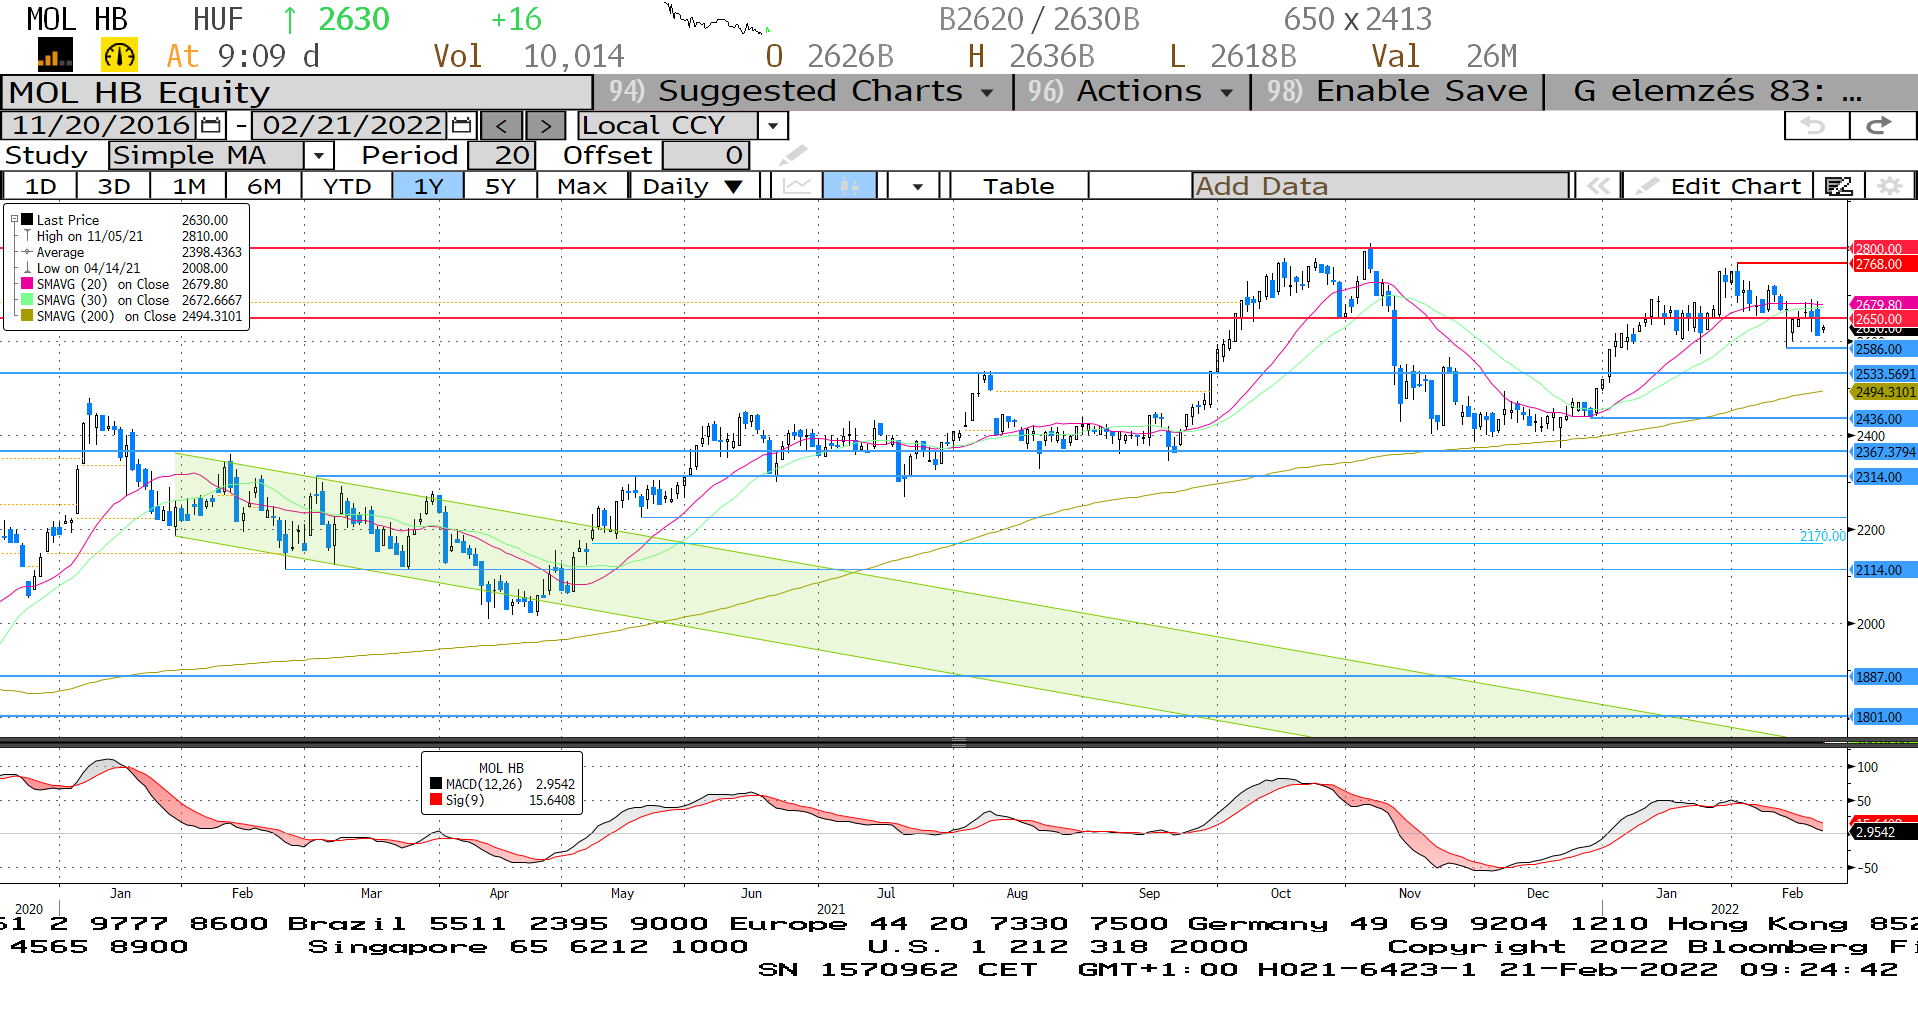Select the YTD range tab

[x=347, y=186]
